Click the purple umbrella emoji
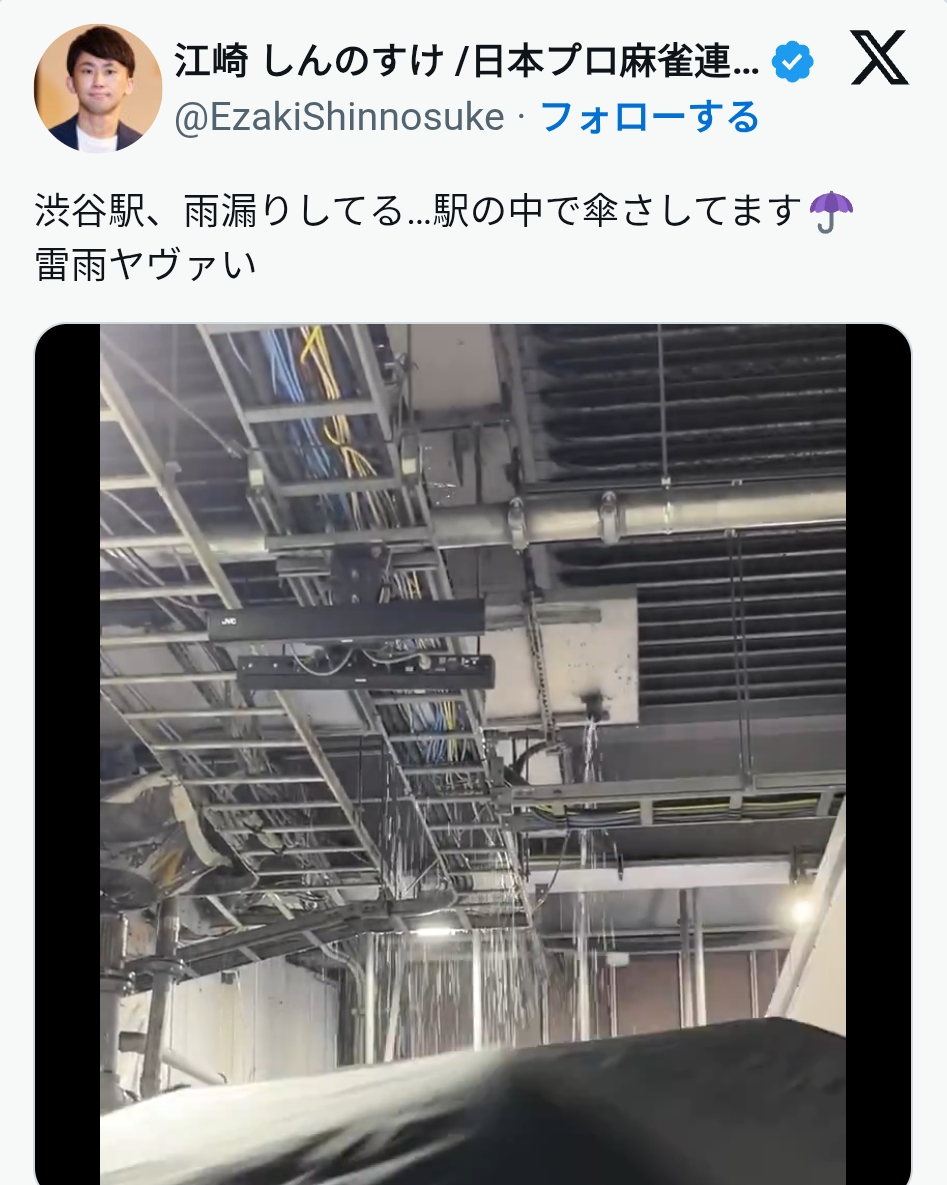Screen dimensions: 947x1185 (831, 212)
